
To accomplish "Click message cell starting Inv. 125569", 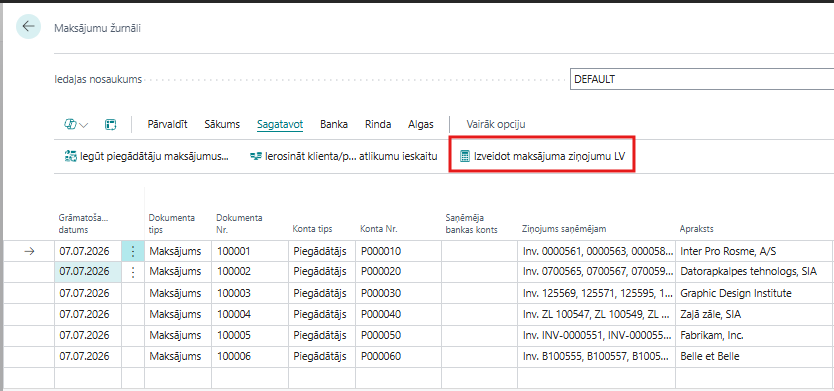I will click(x=596, y=293).
